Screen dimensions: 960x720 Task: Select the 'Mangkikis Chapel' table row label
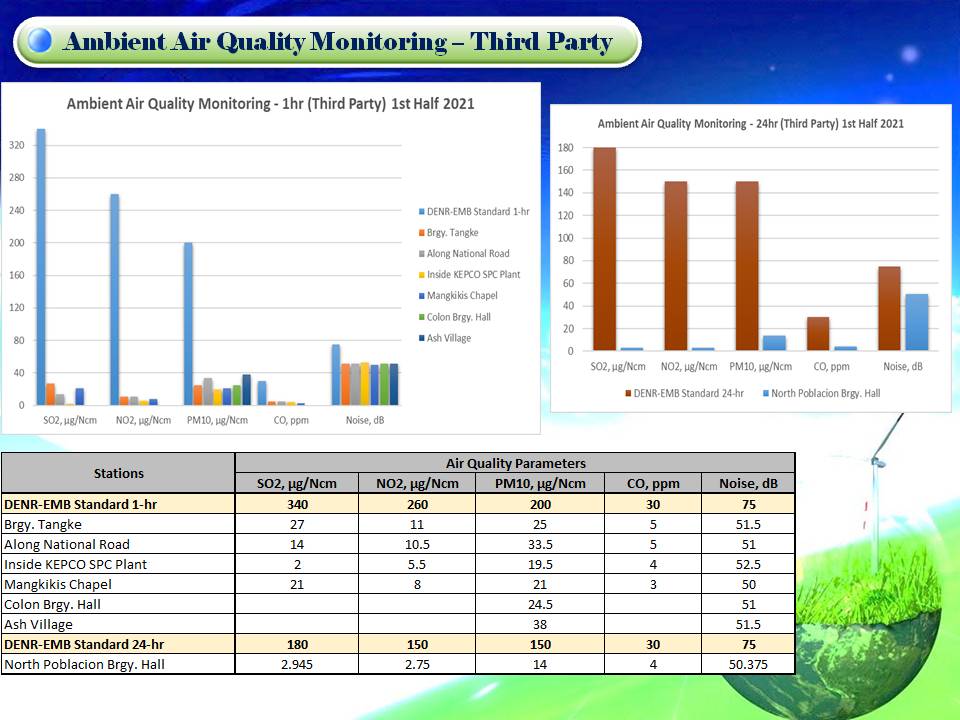(x=58, y=585)
